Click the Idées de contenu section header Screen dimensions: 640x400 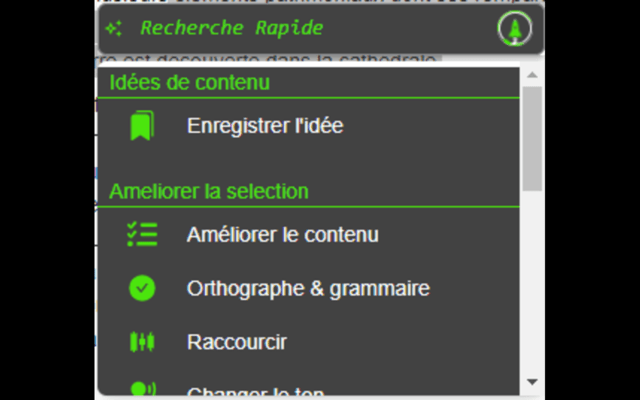tap(189, 82)
